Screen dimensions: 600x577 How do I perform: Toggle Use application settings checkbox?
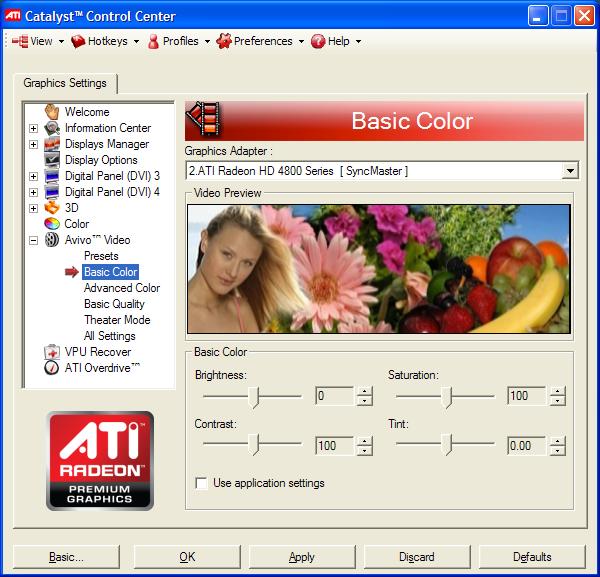(201, 483)
